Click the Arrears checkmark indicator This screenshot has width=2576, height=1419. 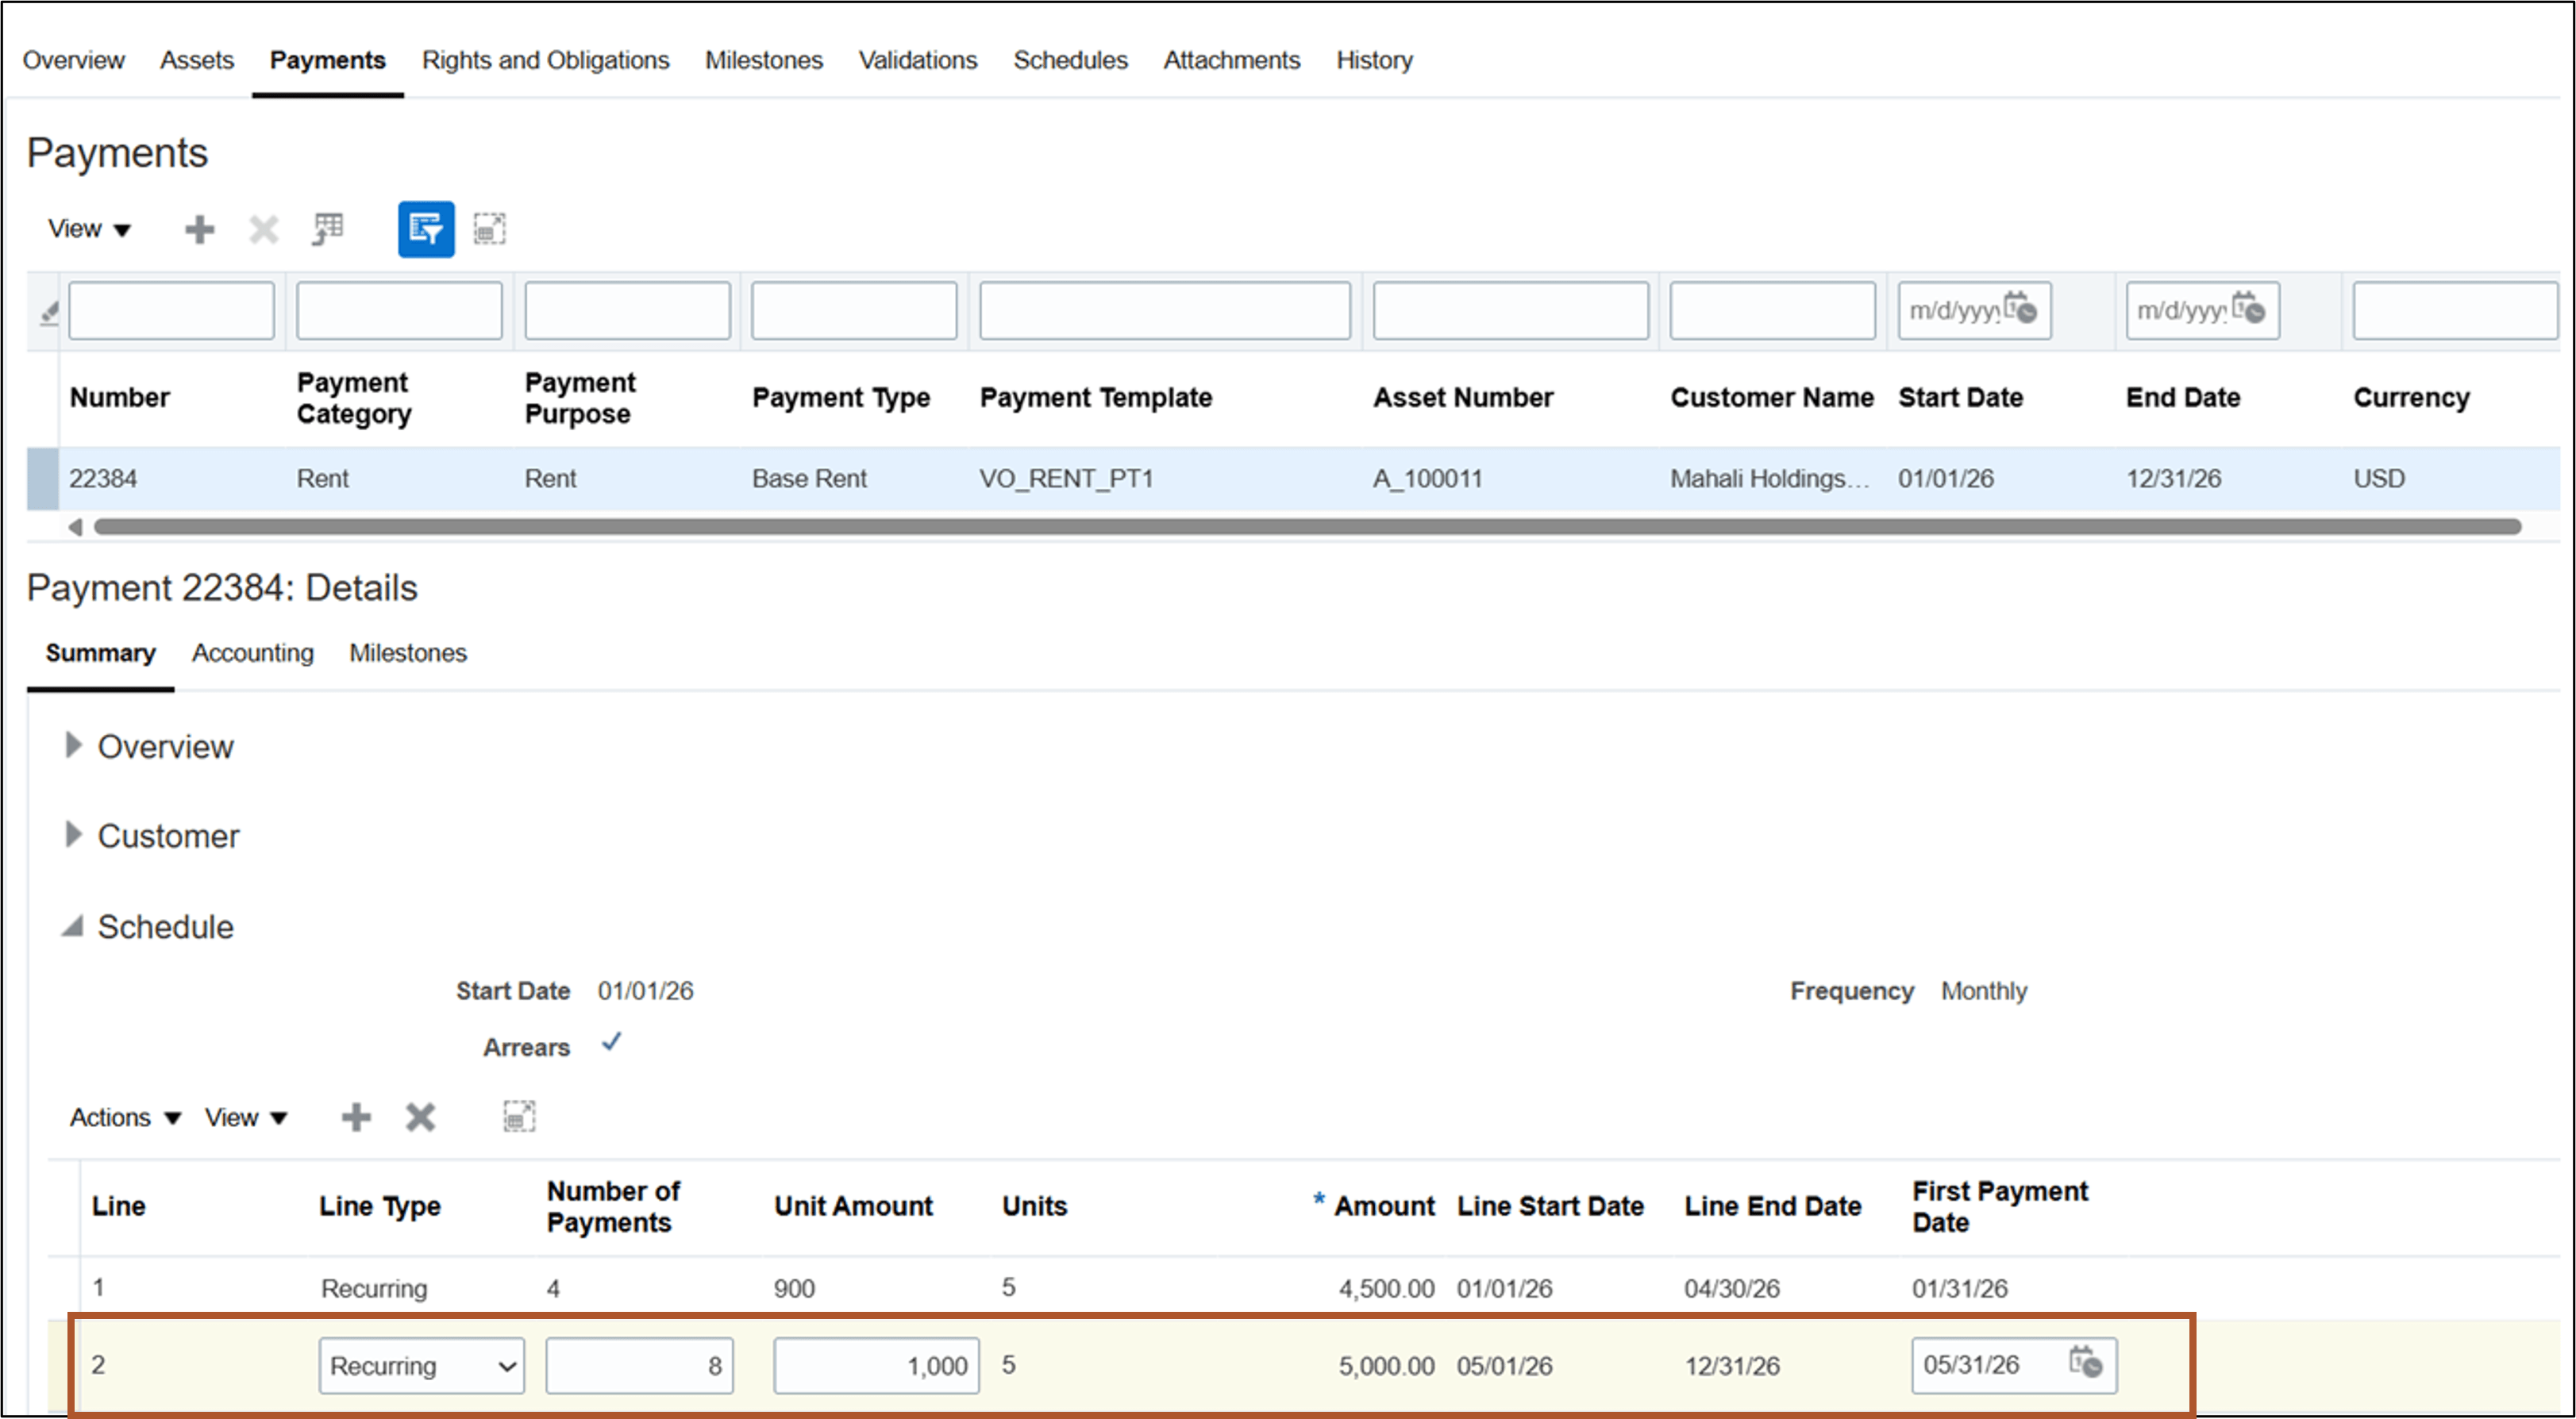click(x=611, y=1043)
